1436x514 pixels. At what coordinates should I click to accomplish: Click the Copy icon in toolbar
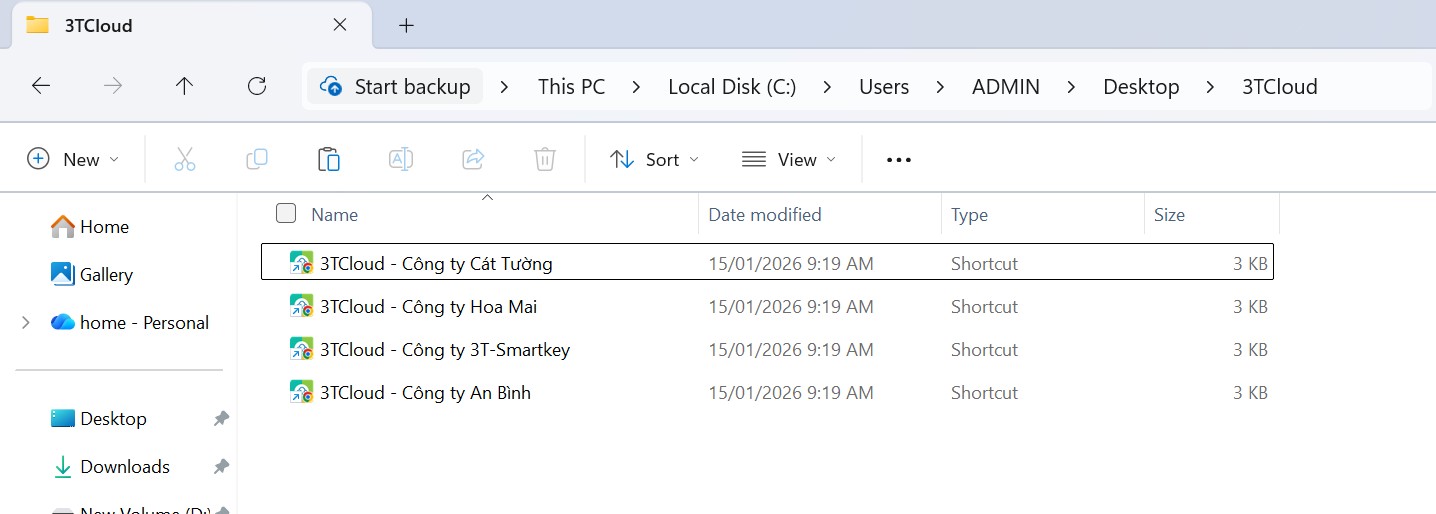pos(257,159)
